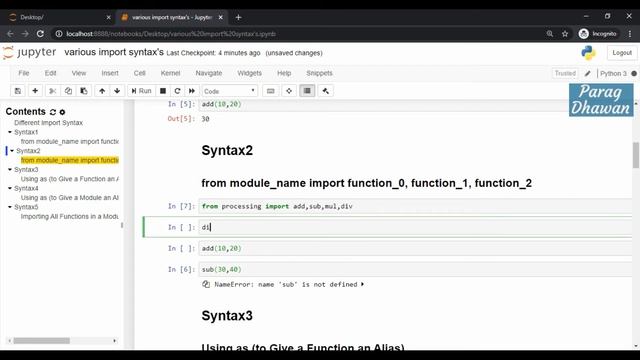Collapse the Syntax3 tree entry
This screenshot has height=360, width=640.
pos(10,169)
